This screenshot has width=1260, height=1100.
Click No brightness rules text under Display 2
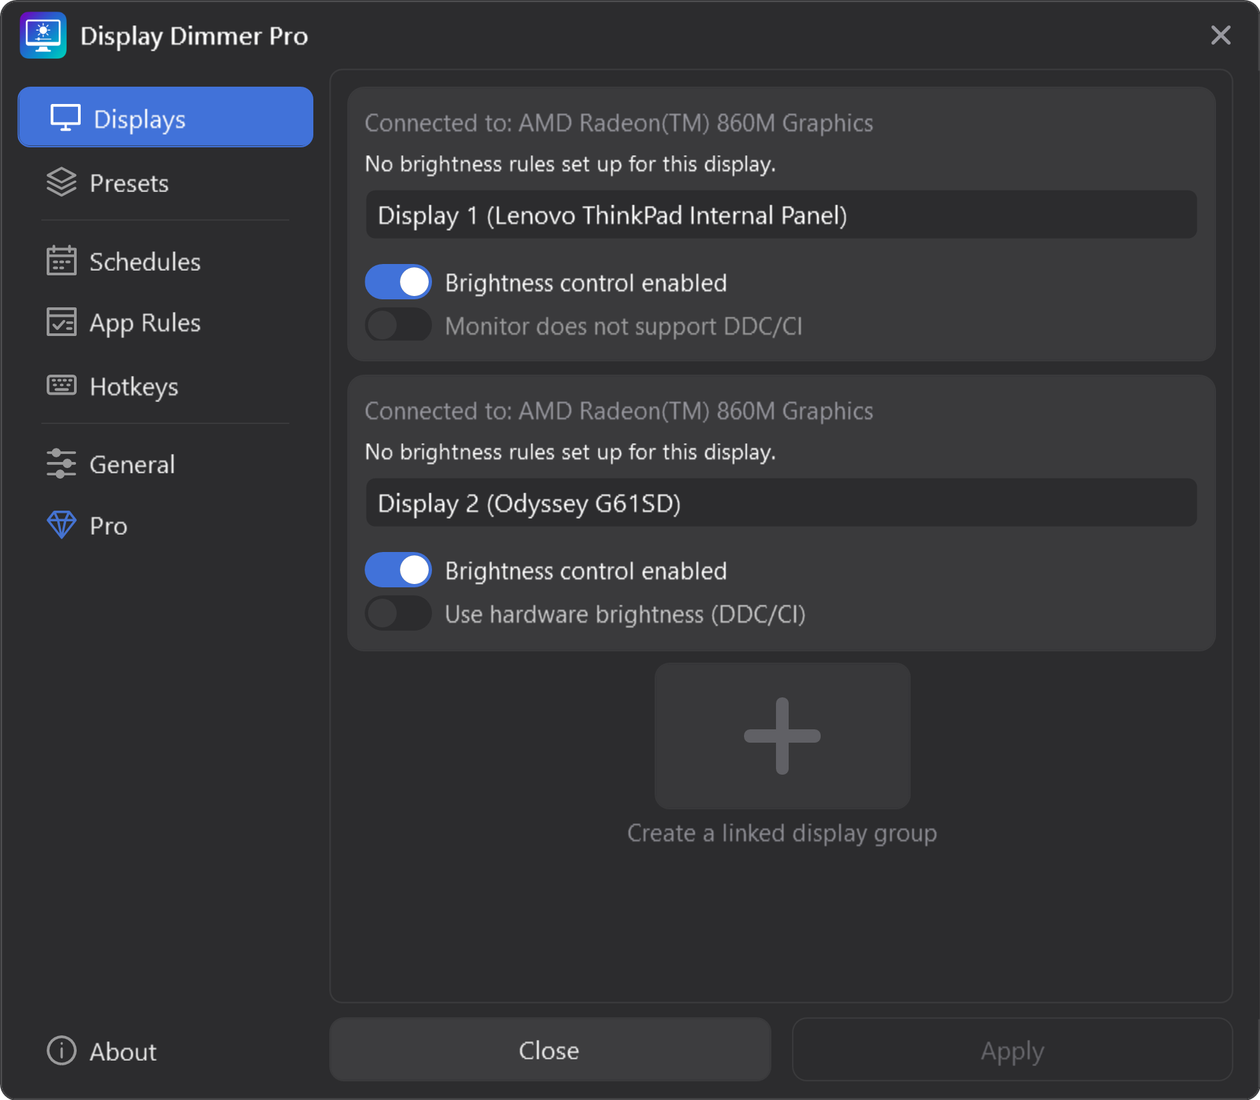(570, 452)
